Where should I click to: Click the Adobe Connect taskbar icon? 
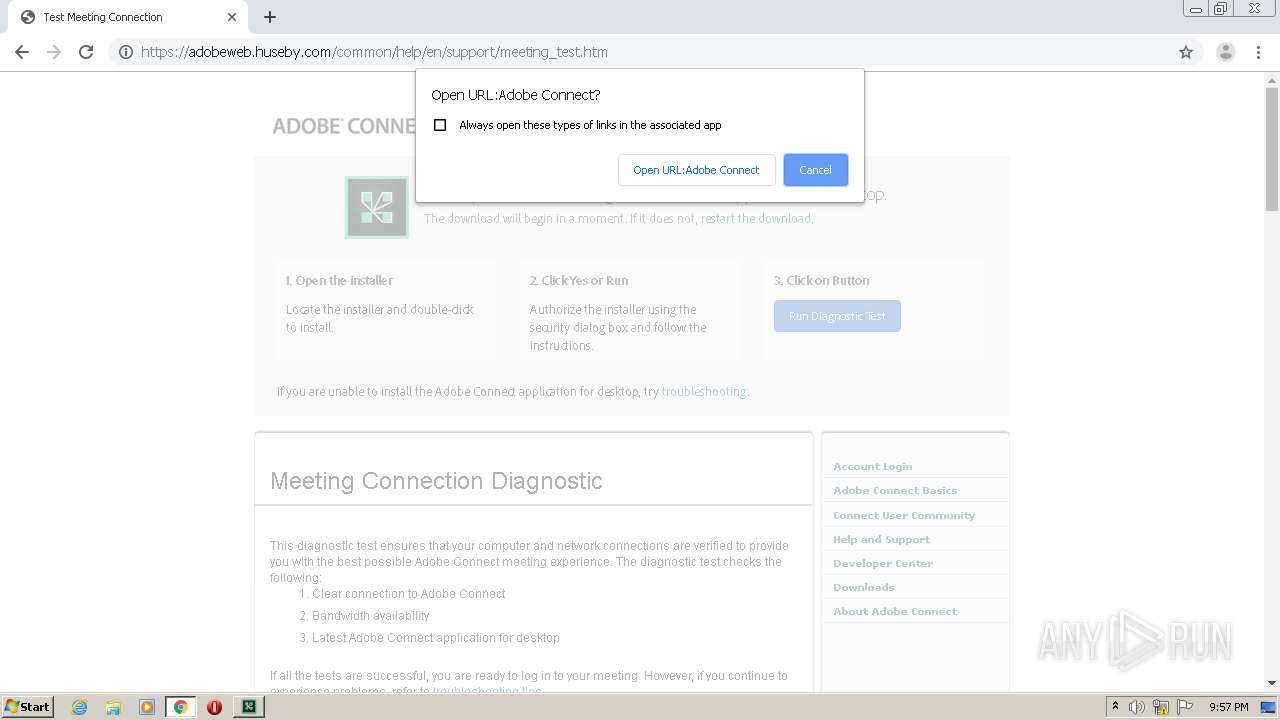coord(248,707)
